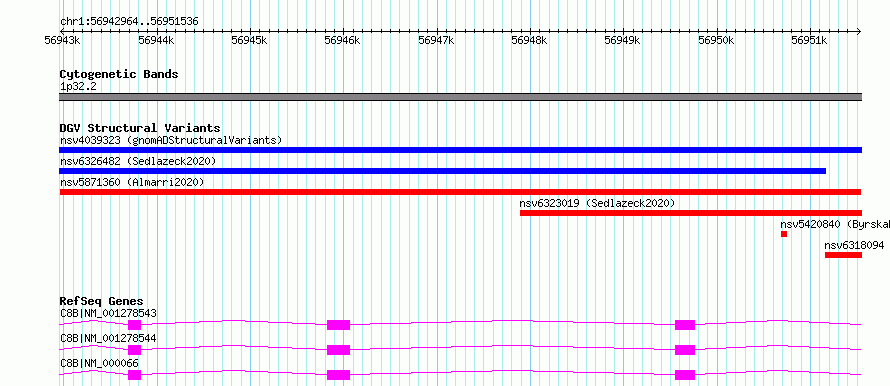This screenshot has height=386, width=890.
Task: Click the nsv4039323 gnomAD variant label
Action: 171,140
